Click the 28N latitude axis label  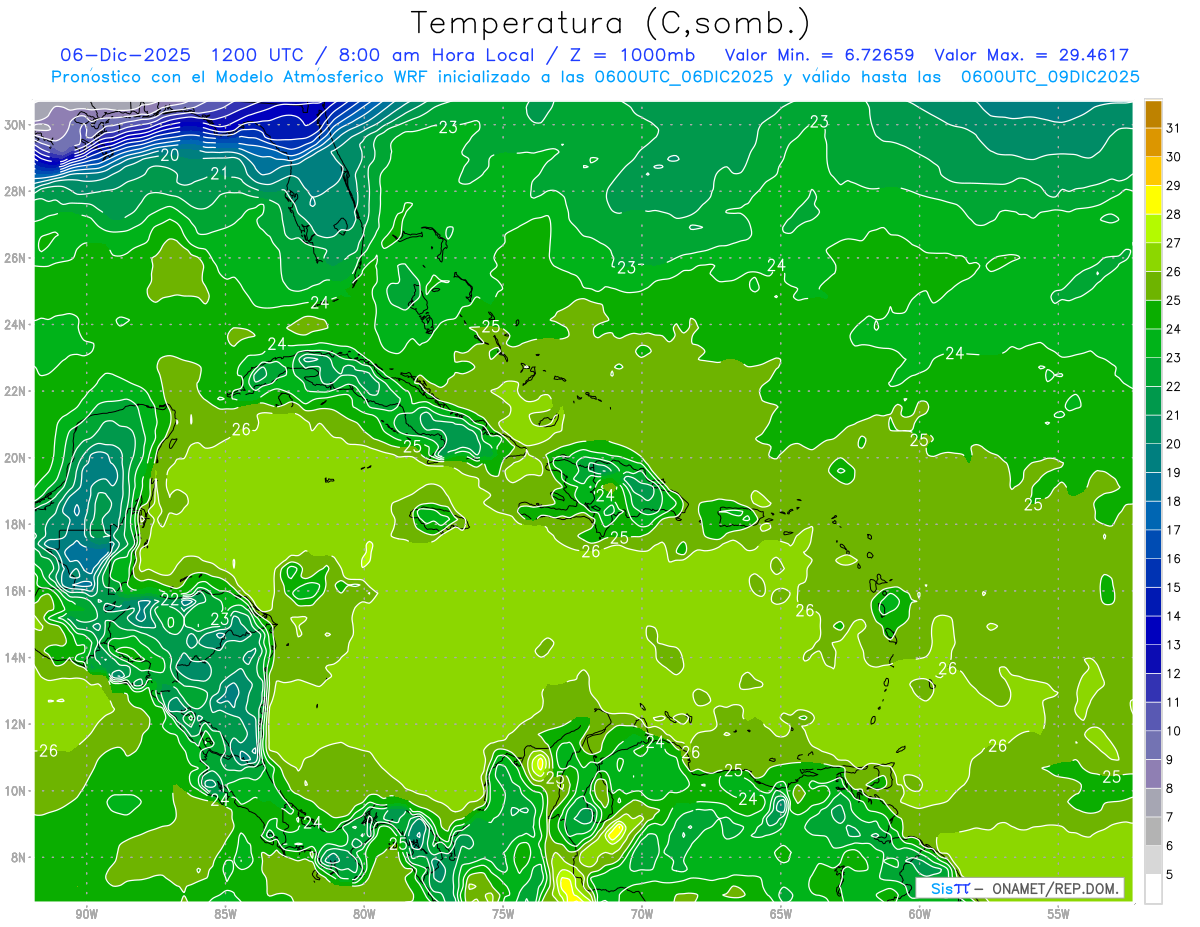point(17,191)
